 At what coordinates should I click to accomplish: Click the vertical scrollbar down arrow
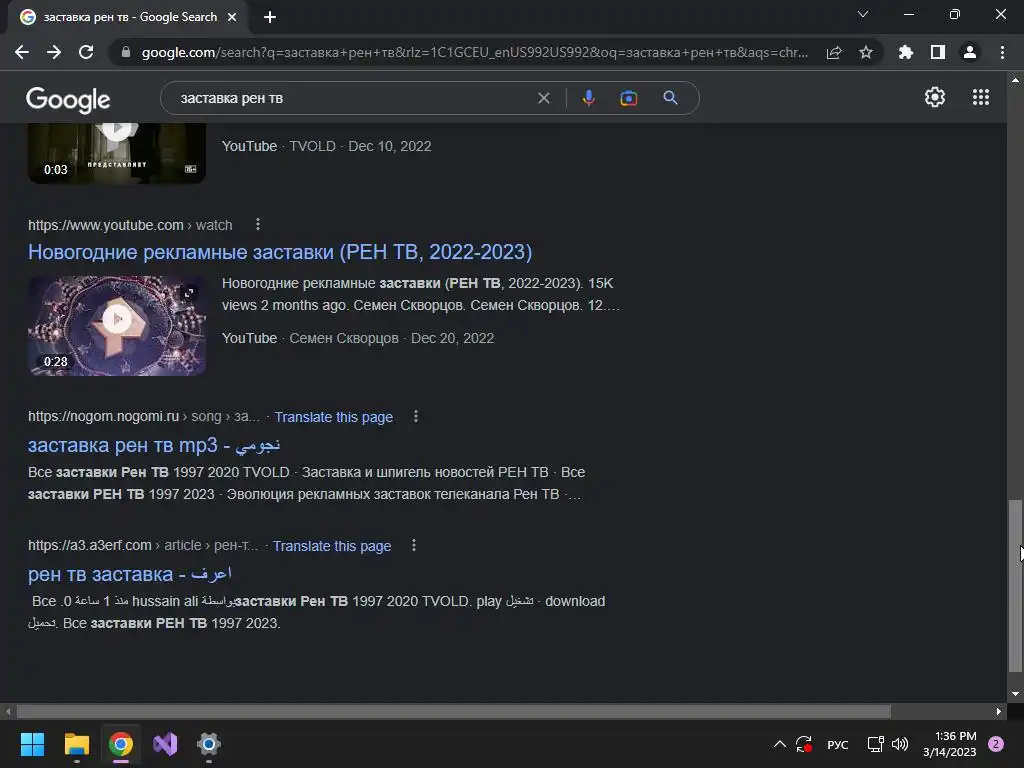(x=1014, y=694)
